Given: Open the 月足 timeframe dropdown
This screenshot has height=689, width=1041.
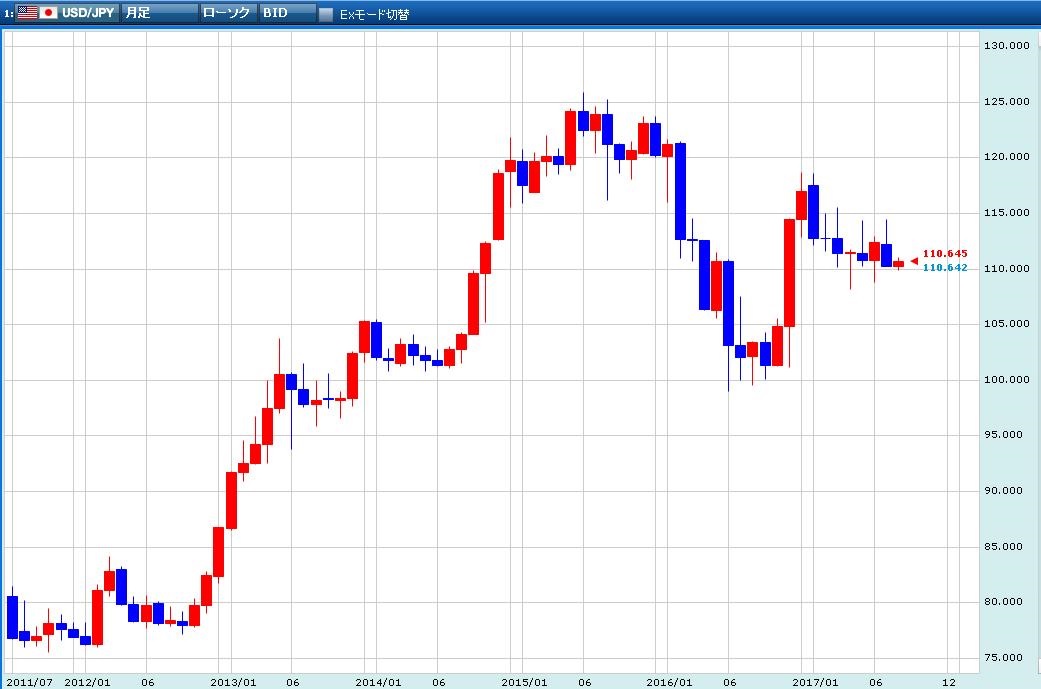Looking at the screenshot, I should pyautogui.click(x=159, y=13).
